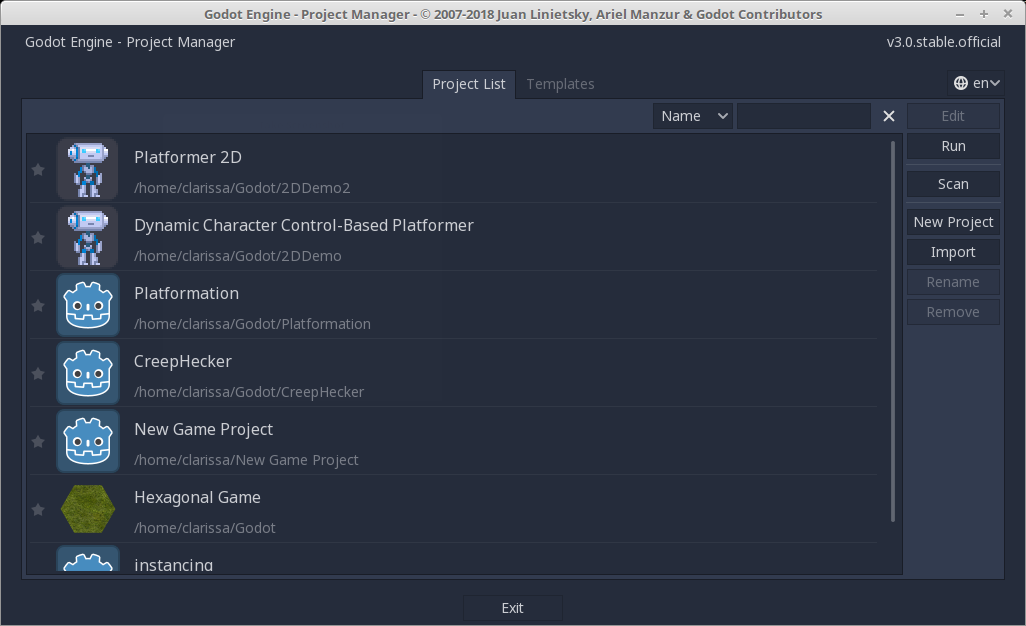Screen dimensions: 1026x626
Task: Maximize window with the plus title button
Action: 983,14
